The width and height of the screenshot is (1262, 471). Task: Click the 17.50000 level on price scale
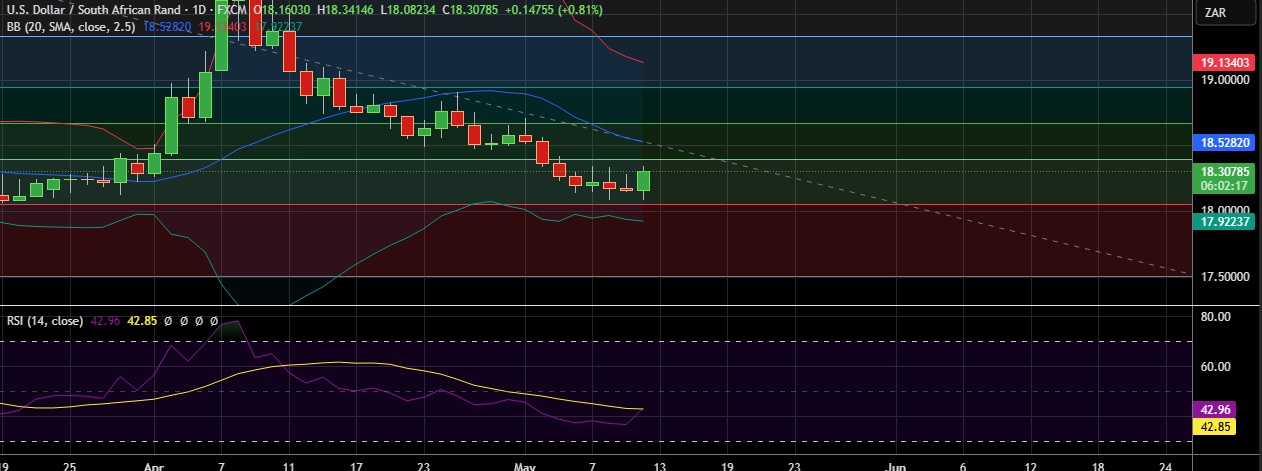[x=1225, y=276]
